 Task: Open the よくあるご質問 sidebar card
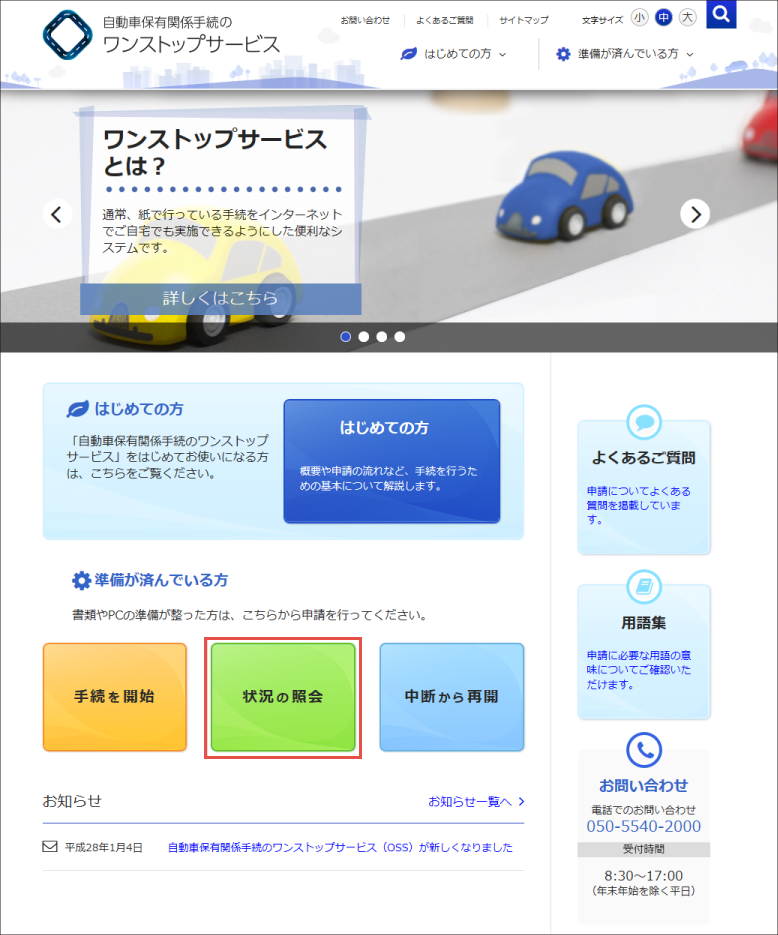644,488
